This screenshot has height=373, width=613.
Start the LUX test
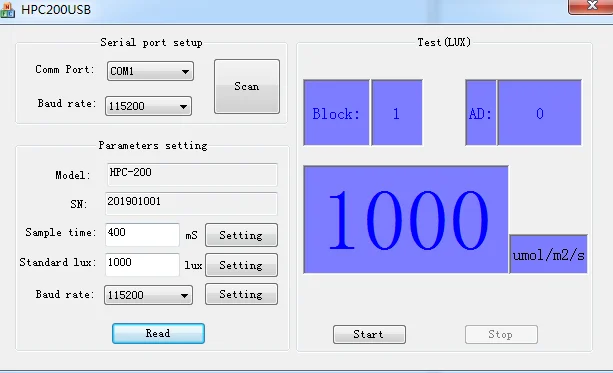[369, 335]
